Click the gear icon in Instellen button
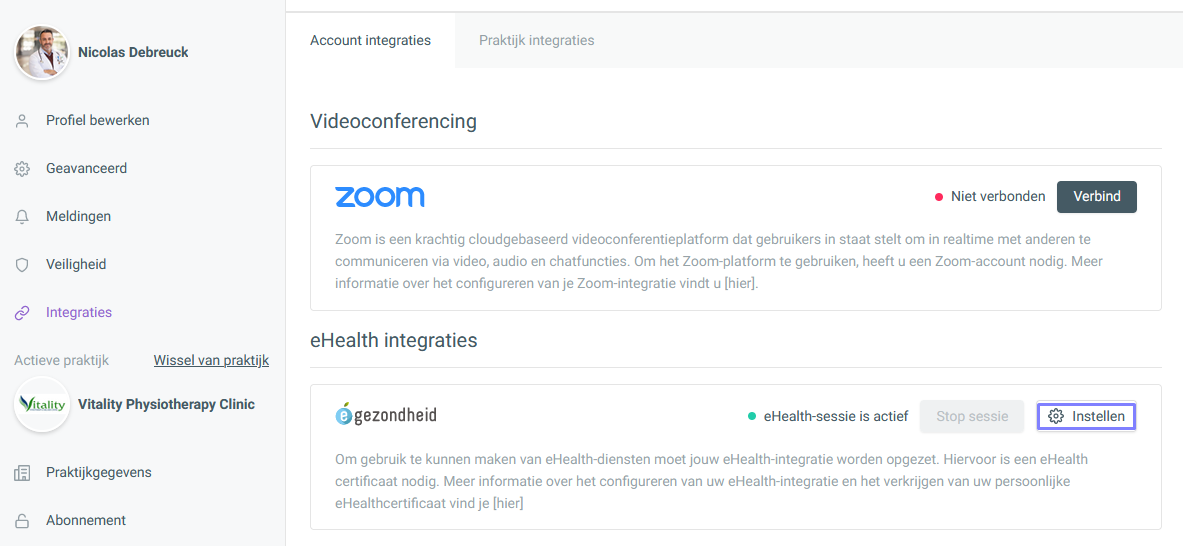1183x546 pixels. click(x=1055, y=416)
